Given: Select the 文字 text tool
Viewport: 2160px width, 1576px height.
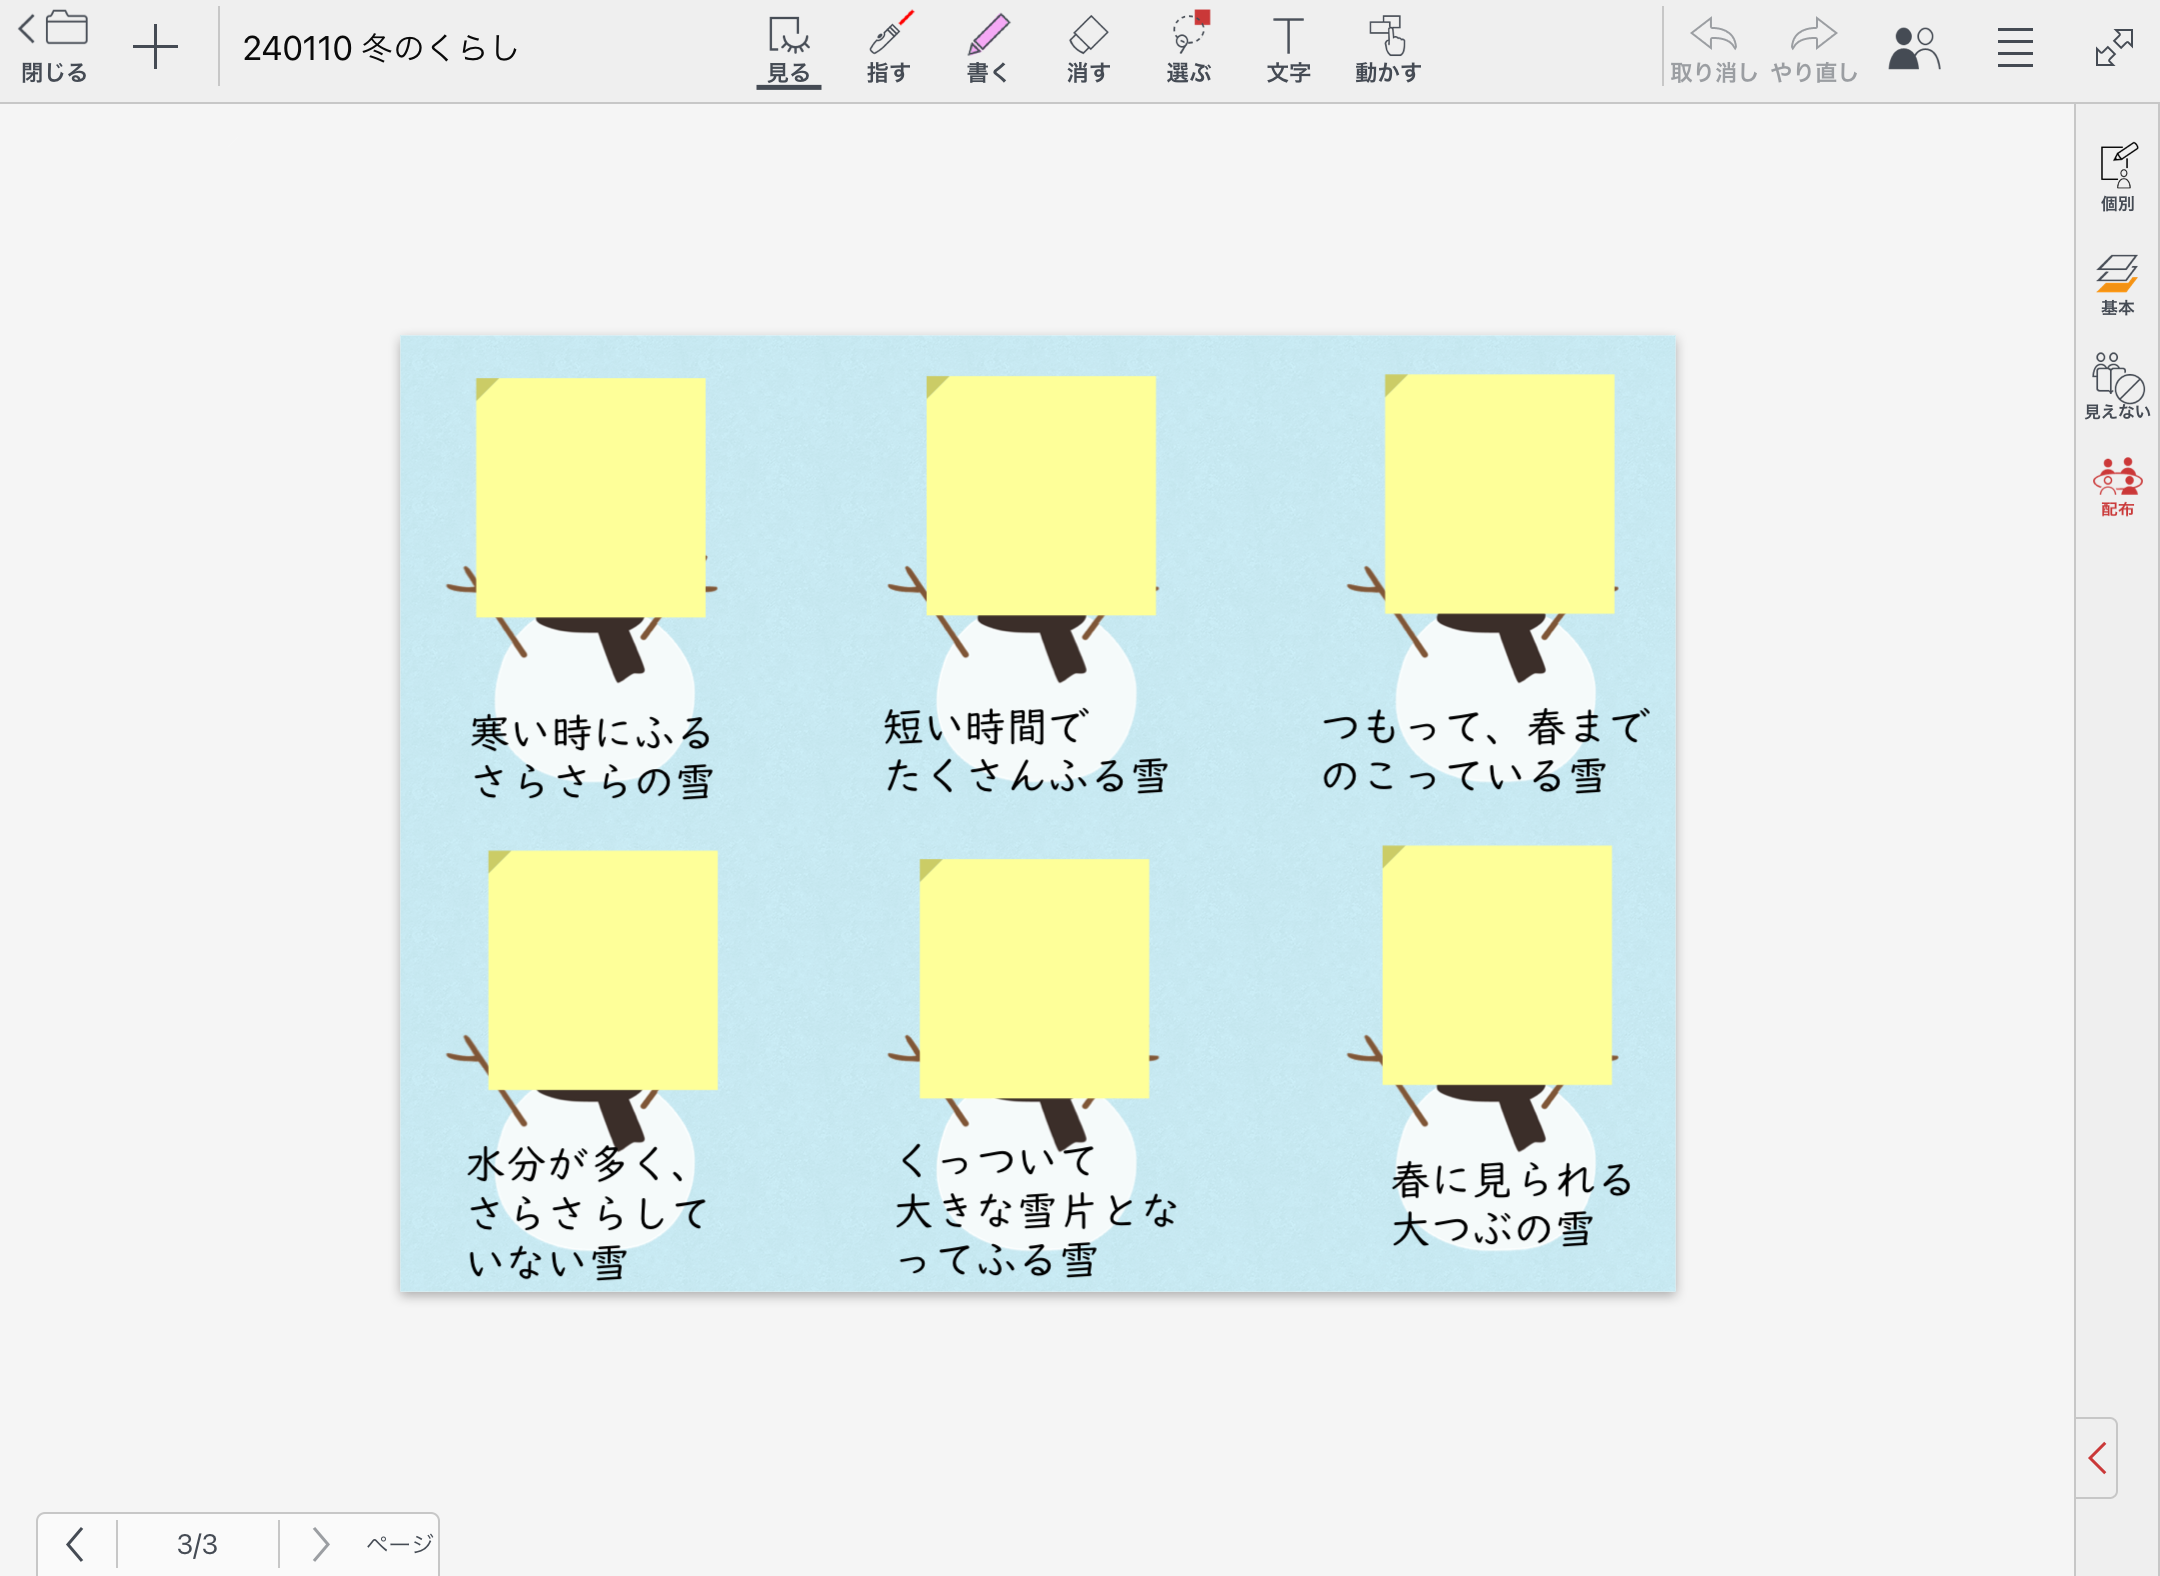Looking at the screenshot, I should point(1288,48).
